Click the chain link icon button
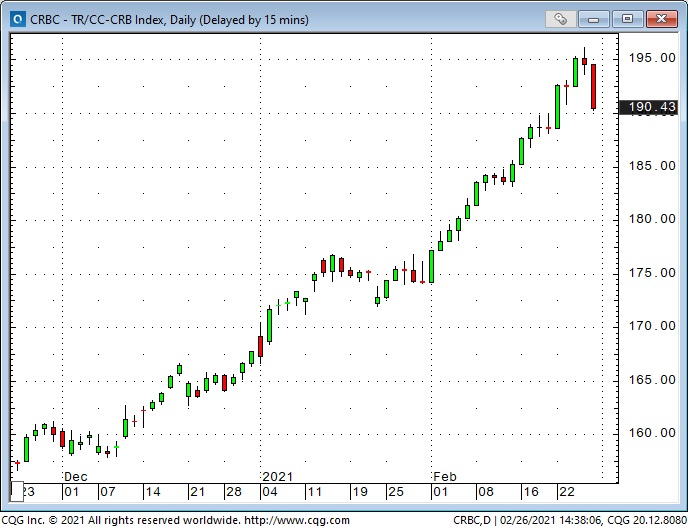 [560, 19]
